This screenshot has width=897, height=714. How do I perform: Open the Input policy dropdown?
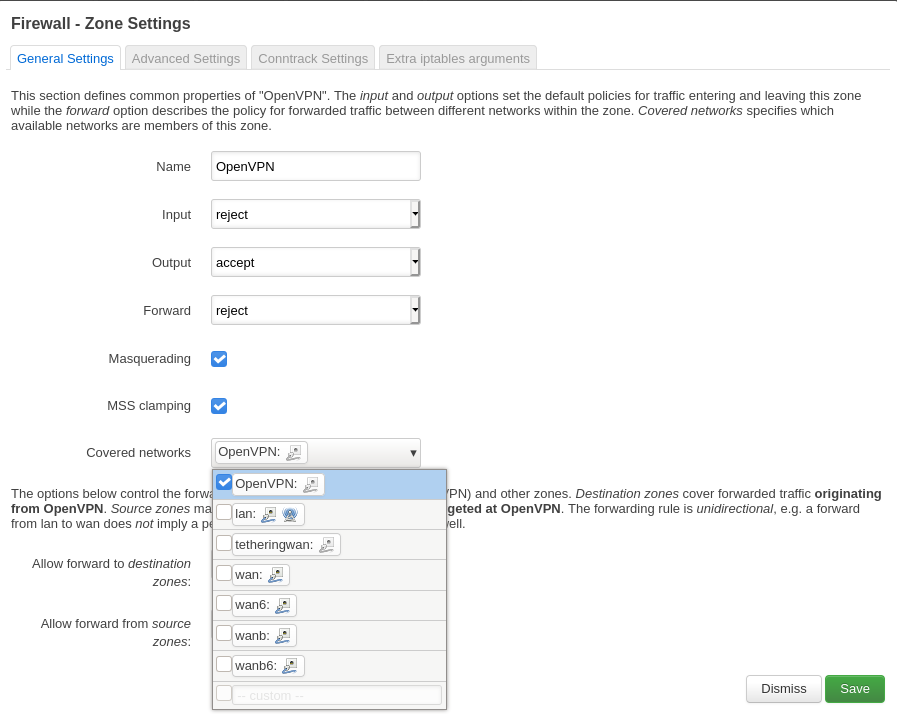point(315,214)
